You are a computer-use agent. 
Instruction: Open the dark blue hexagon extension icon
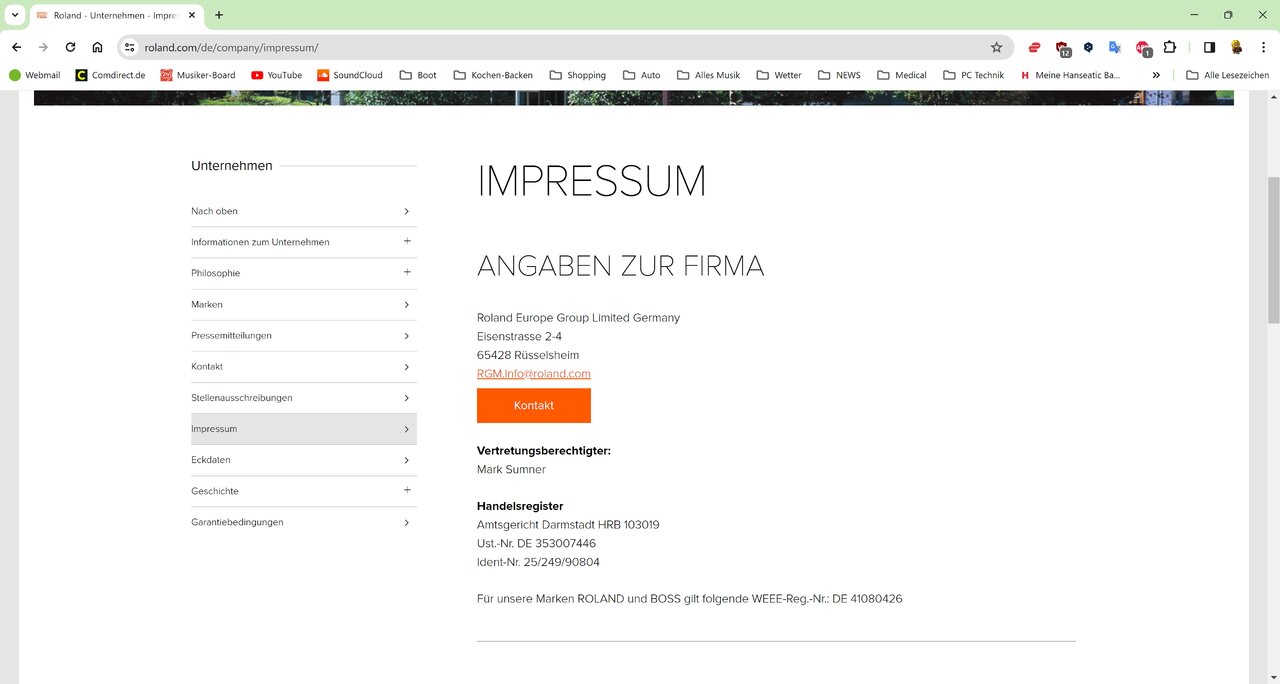(x=1089, y=47)
